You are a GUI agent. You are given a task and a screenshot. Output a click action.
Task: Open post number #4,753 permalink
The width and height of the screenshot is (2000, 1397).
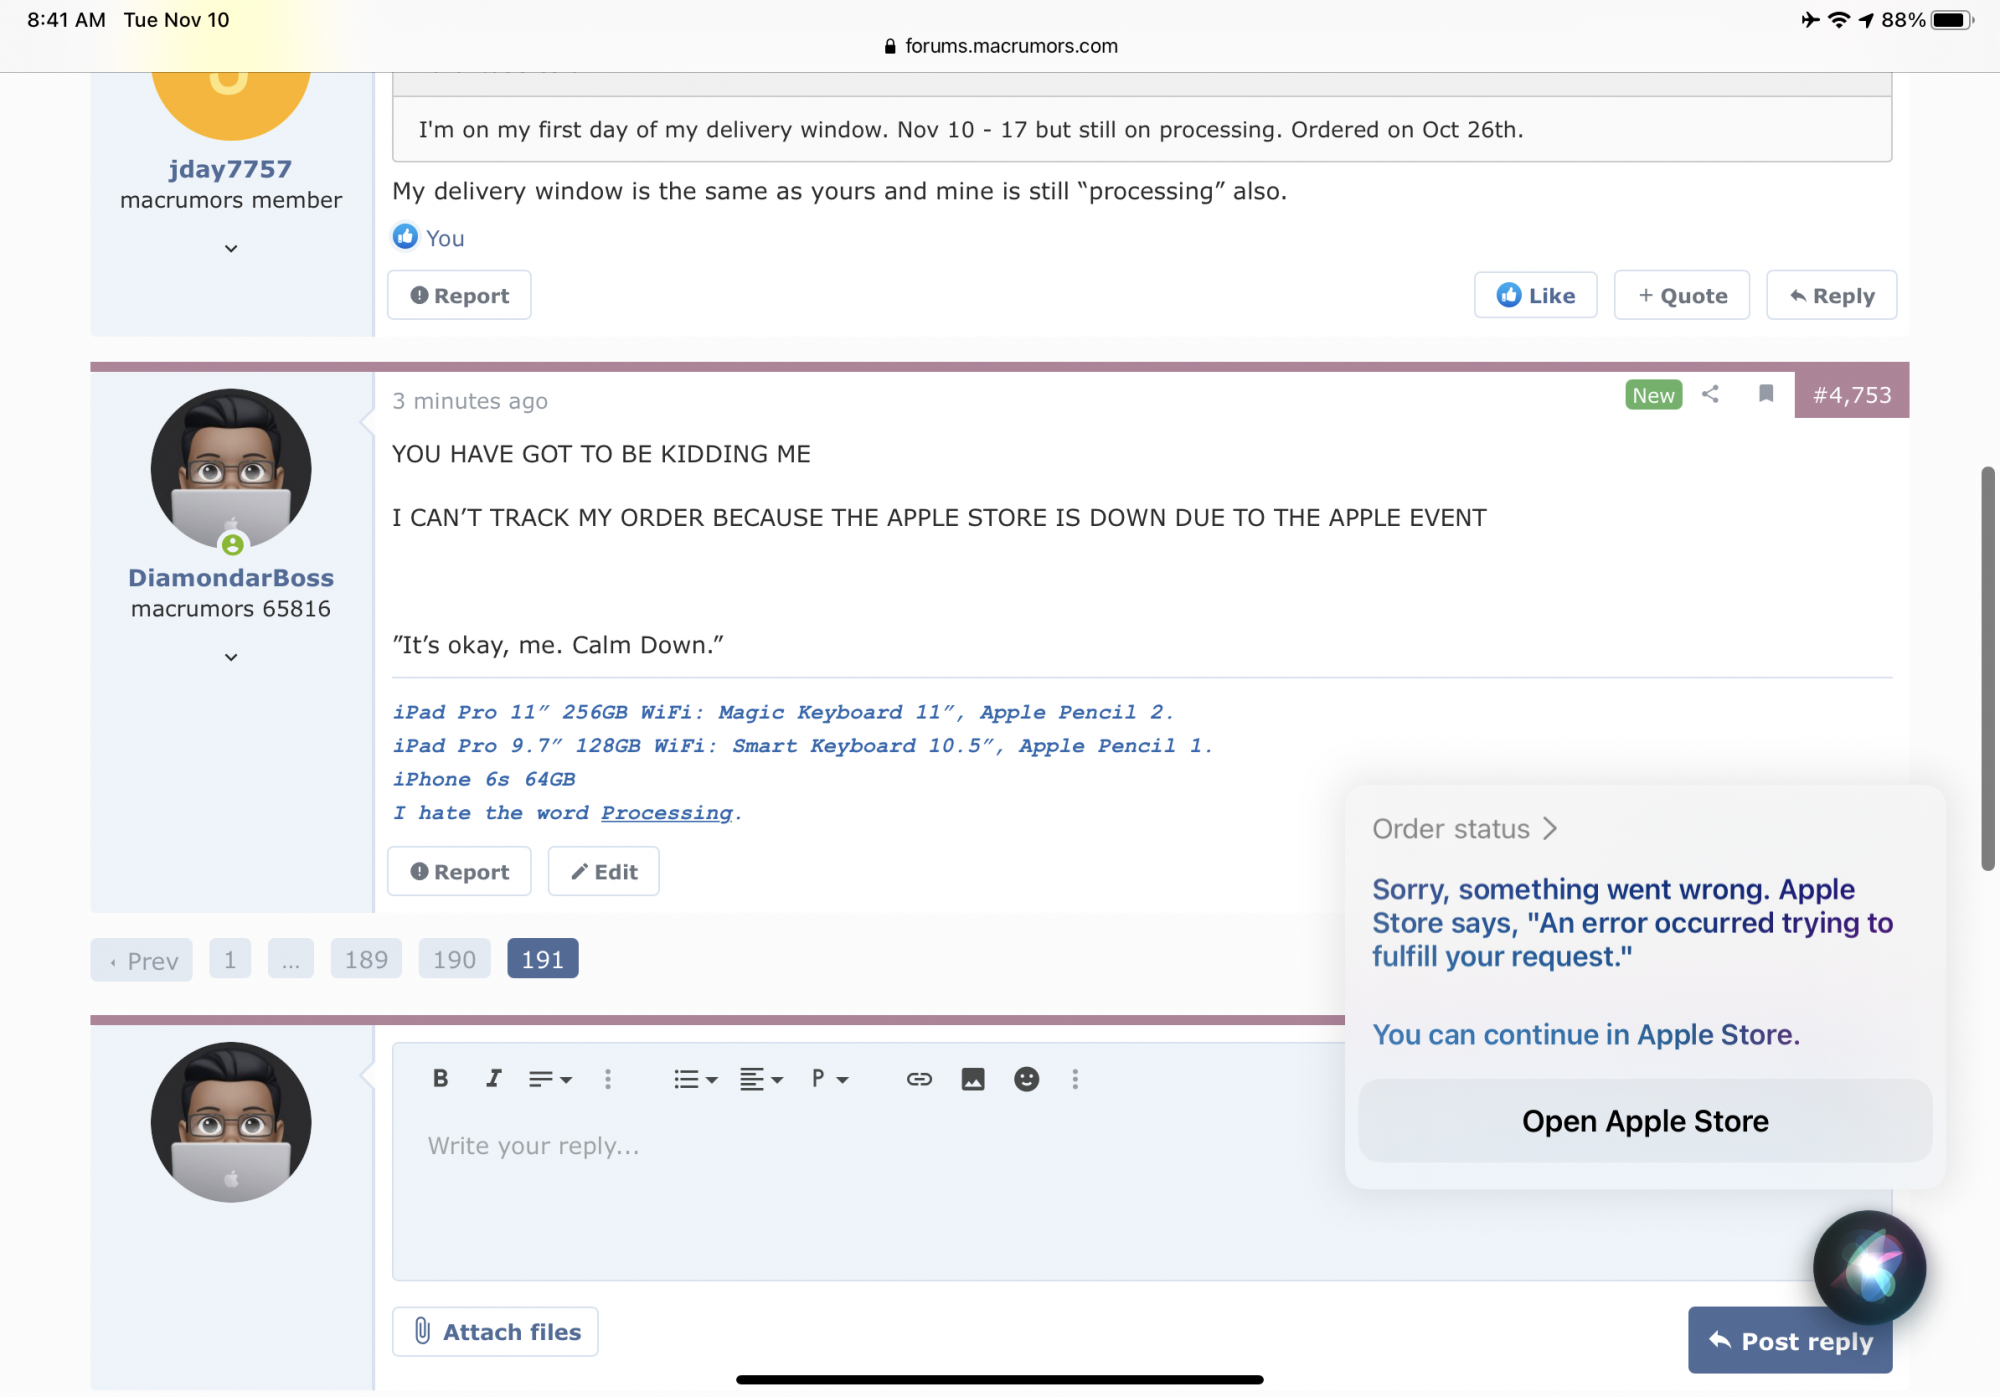pyautogui.click(x=1852, y=395)
